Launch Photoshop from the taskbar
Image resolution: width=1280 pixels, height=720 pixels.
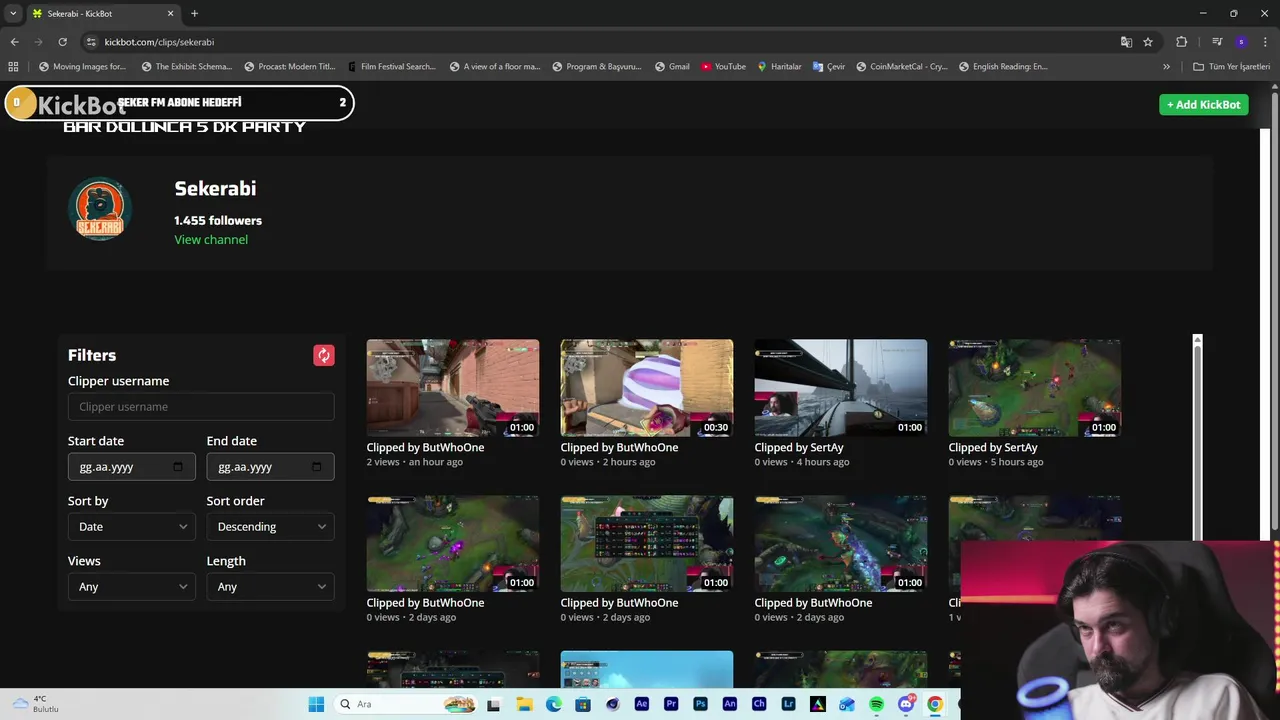700,704
